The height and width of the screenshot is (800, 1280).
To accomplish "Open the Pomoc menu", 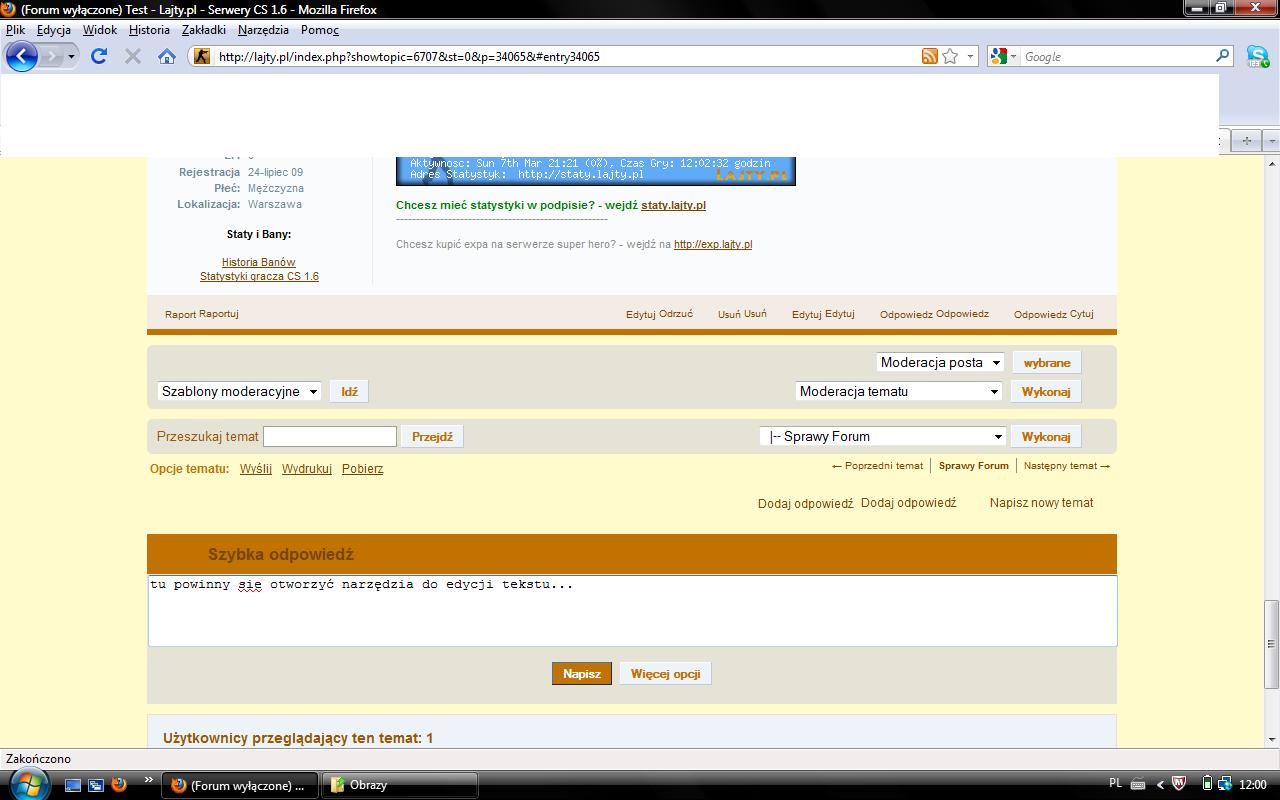I will pyautogui.click(x=320, y=30).
